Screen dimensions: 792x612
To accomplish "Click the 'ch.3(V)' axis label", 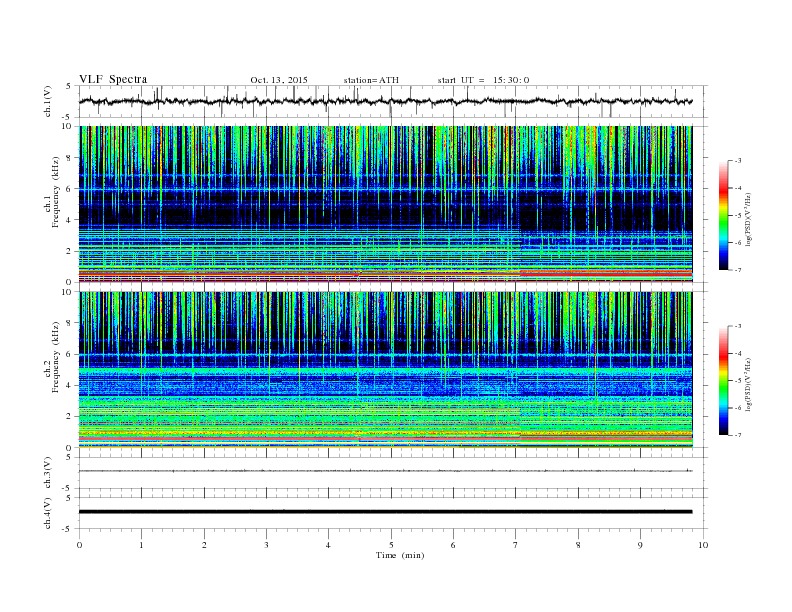I will 47,473.
